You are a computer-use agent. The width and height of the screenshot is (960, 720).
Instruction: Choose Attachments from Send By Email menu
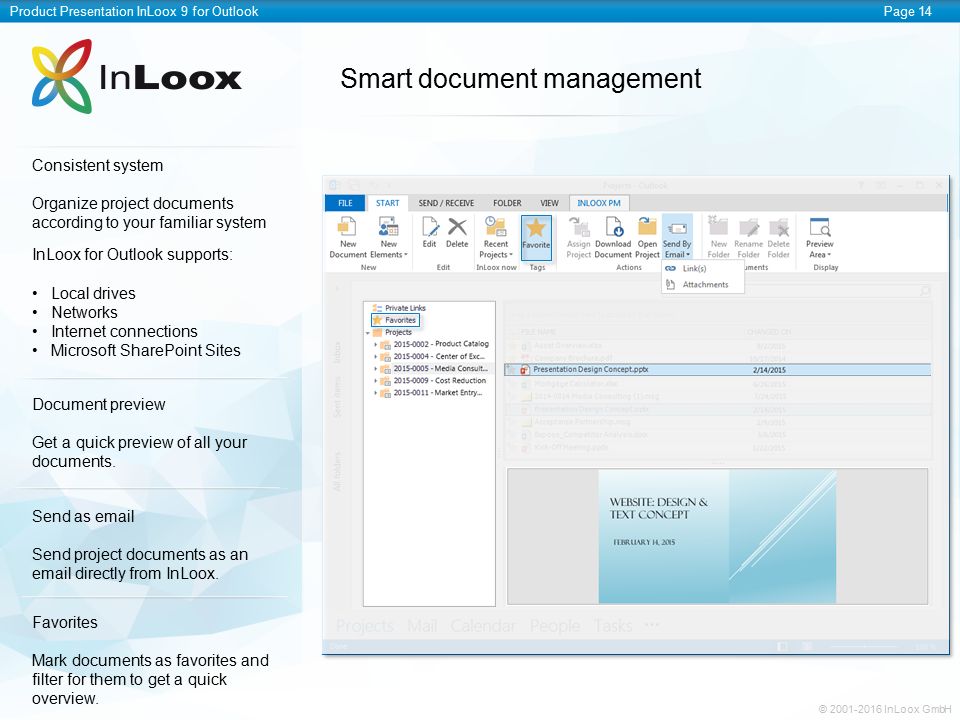pos(703,285)
